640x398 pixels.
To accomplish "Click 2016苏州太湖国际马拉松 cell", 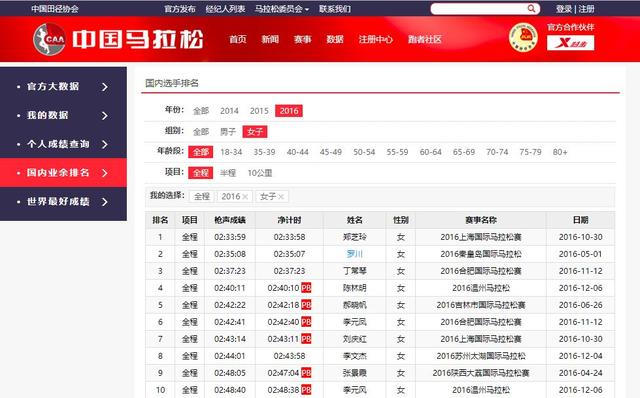I will (x=481, y=356).
